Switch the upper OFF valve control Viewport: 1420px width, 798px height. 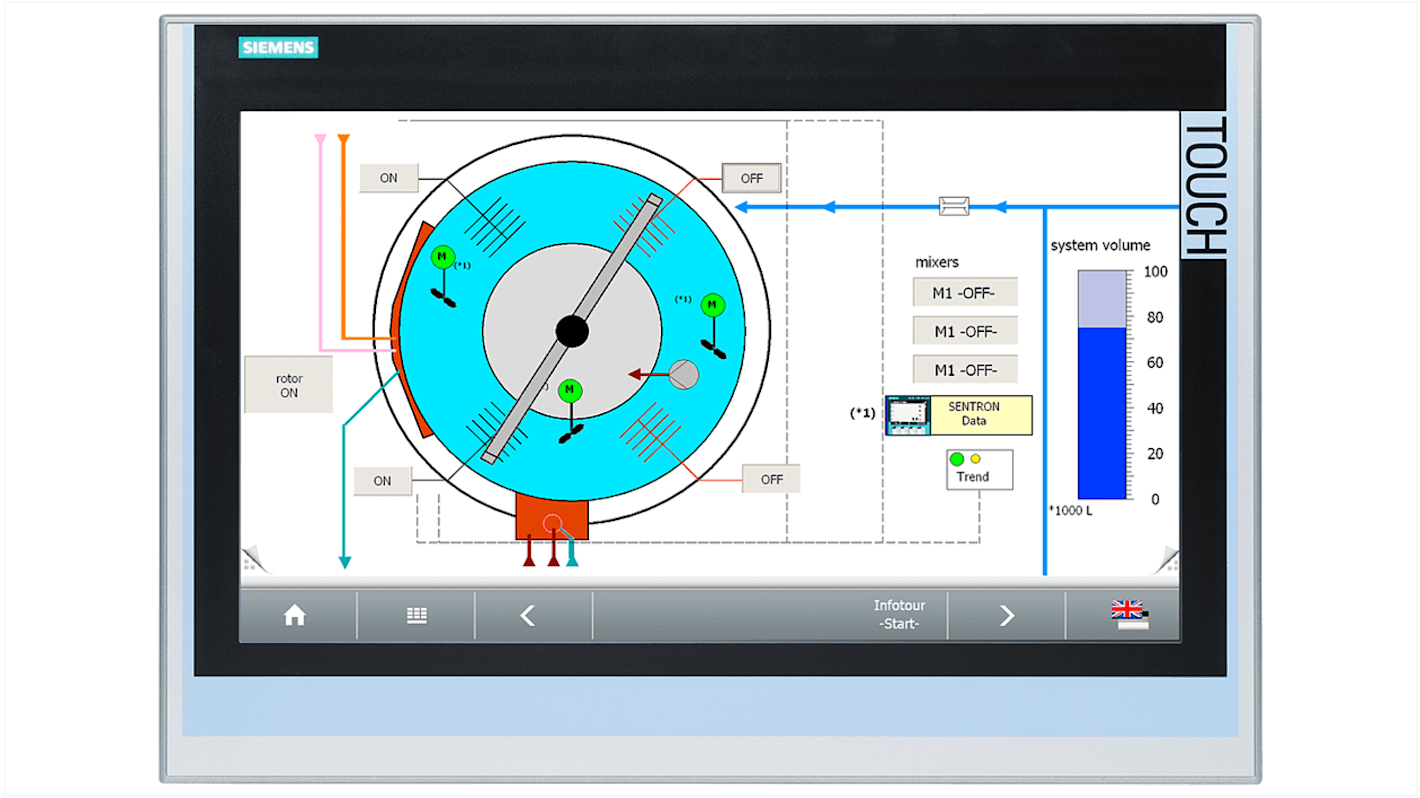(749, 177)
